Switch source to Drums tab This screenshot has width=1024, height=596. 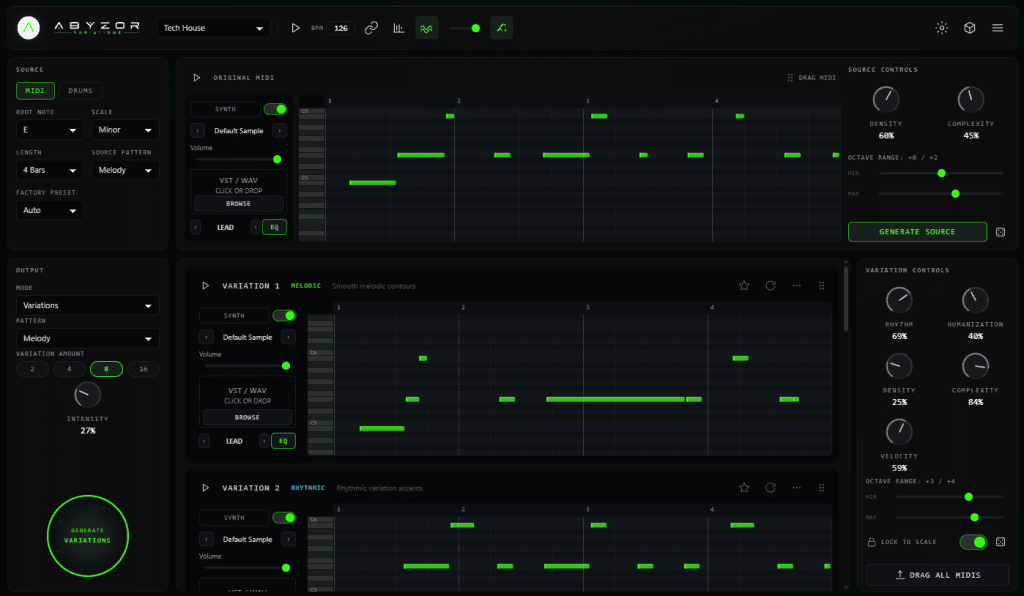[x=80, y=91]
